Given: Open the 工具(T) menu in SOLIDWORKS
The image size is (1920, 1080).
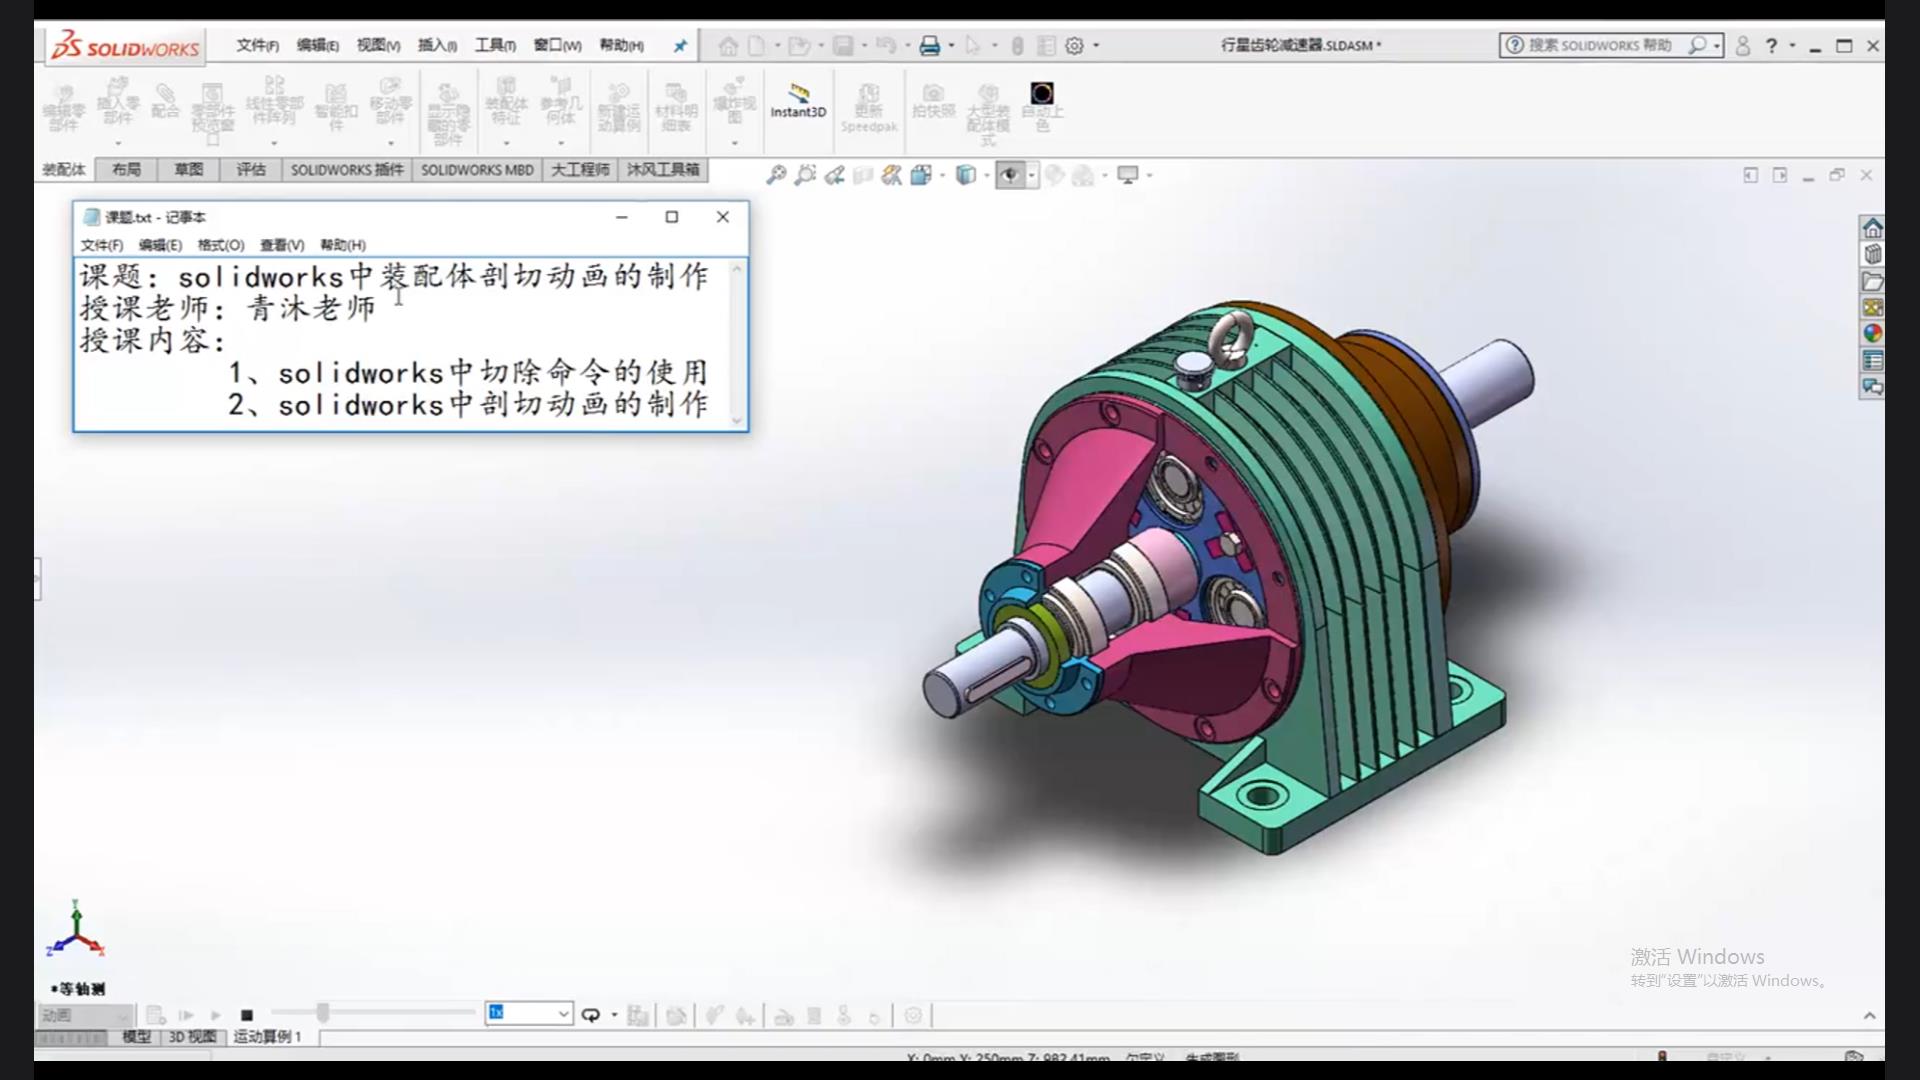Looking at the screenshot, I should click(495, 46).
